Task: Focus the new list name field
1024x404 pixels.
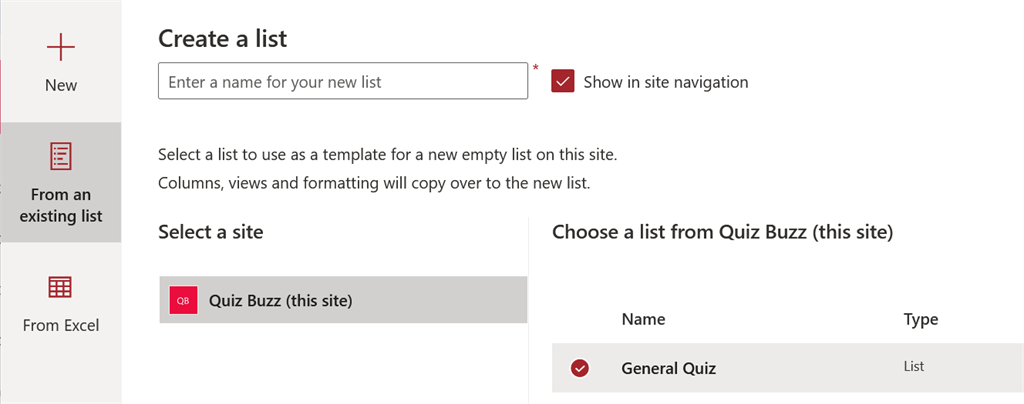Action: click(x=342, y=82)
